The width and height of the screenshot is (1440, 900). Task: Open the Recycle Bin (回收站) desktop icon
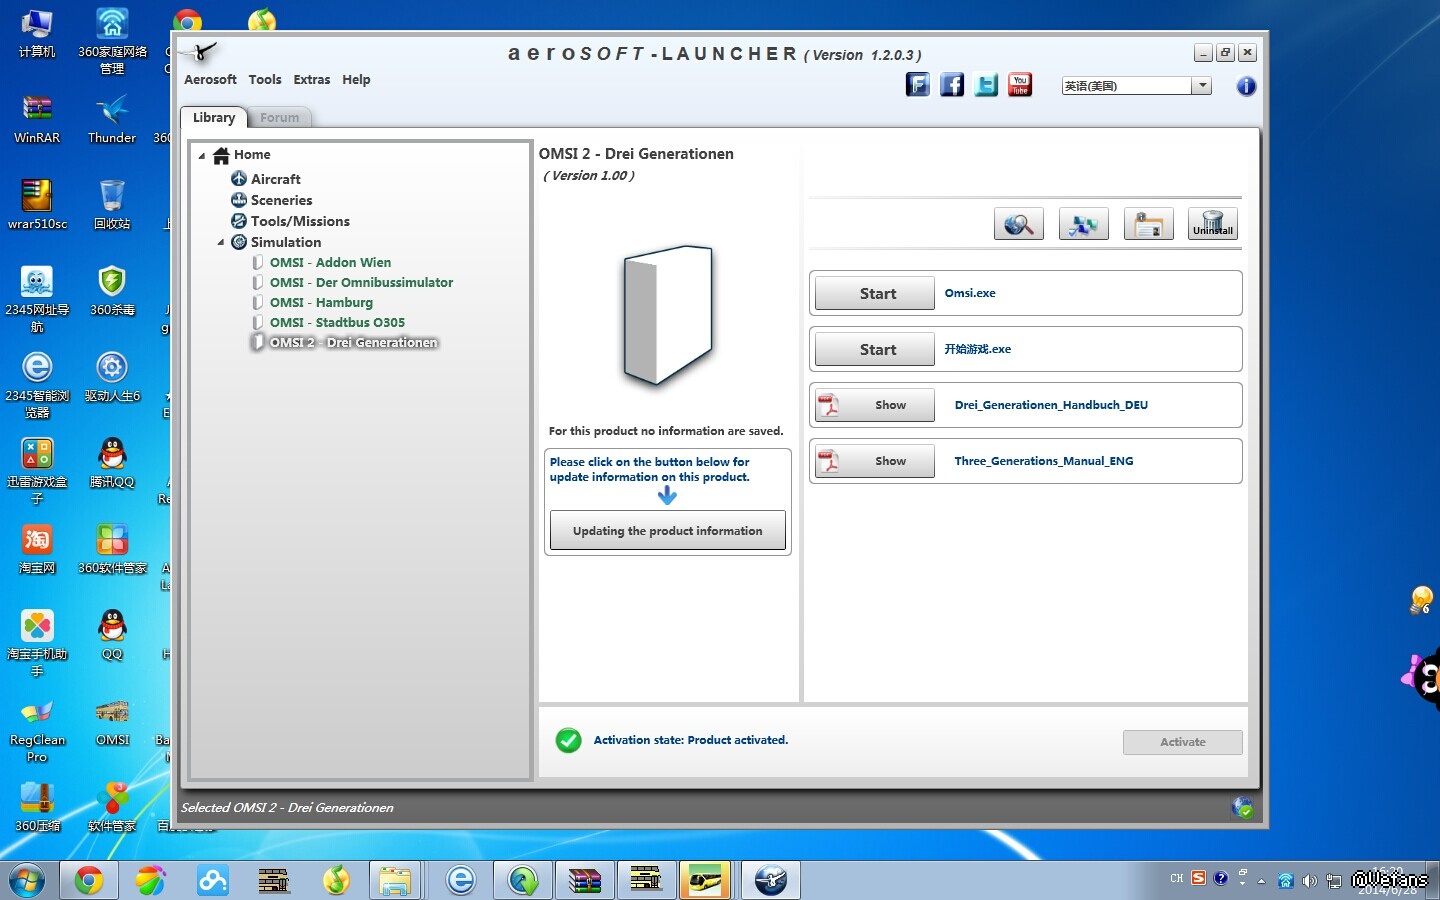112,205
